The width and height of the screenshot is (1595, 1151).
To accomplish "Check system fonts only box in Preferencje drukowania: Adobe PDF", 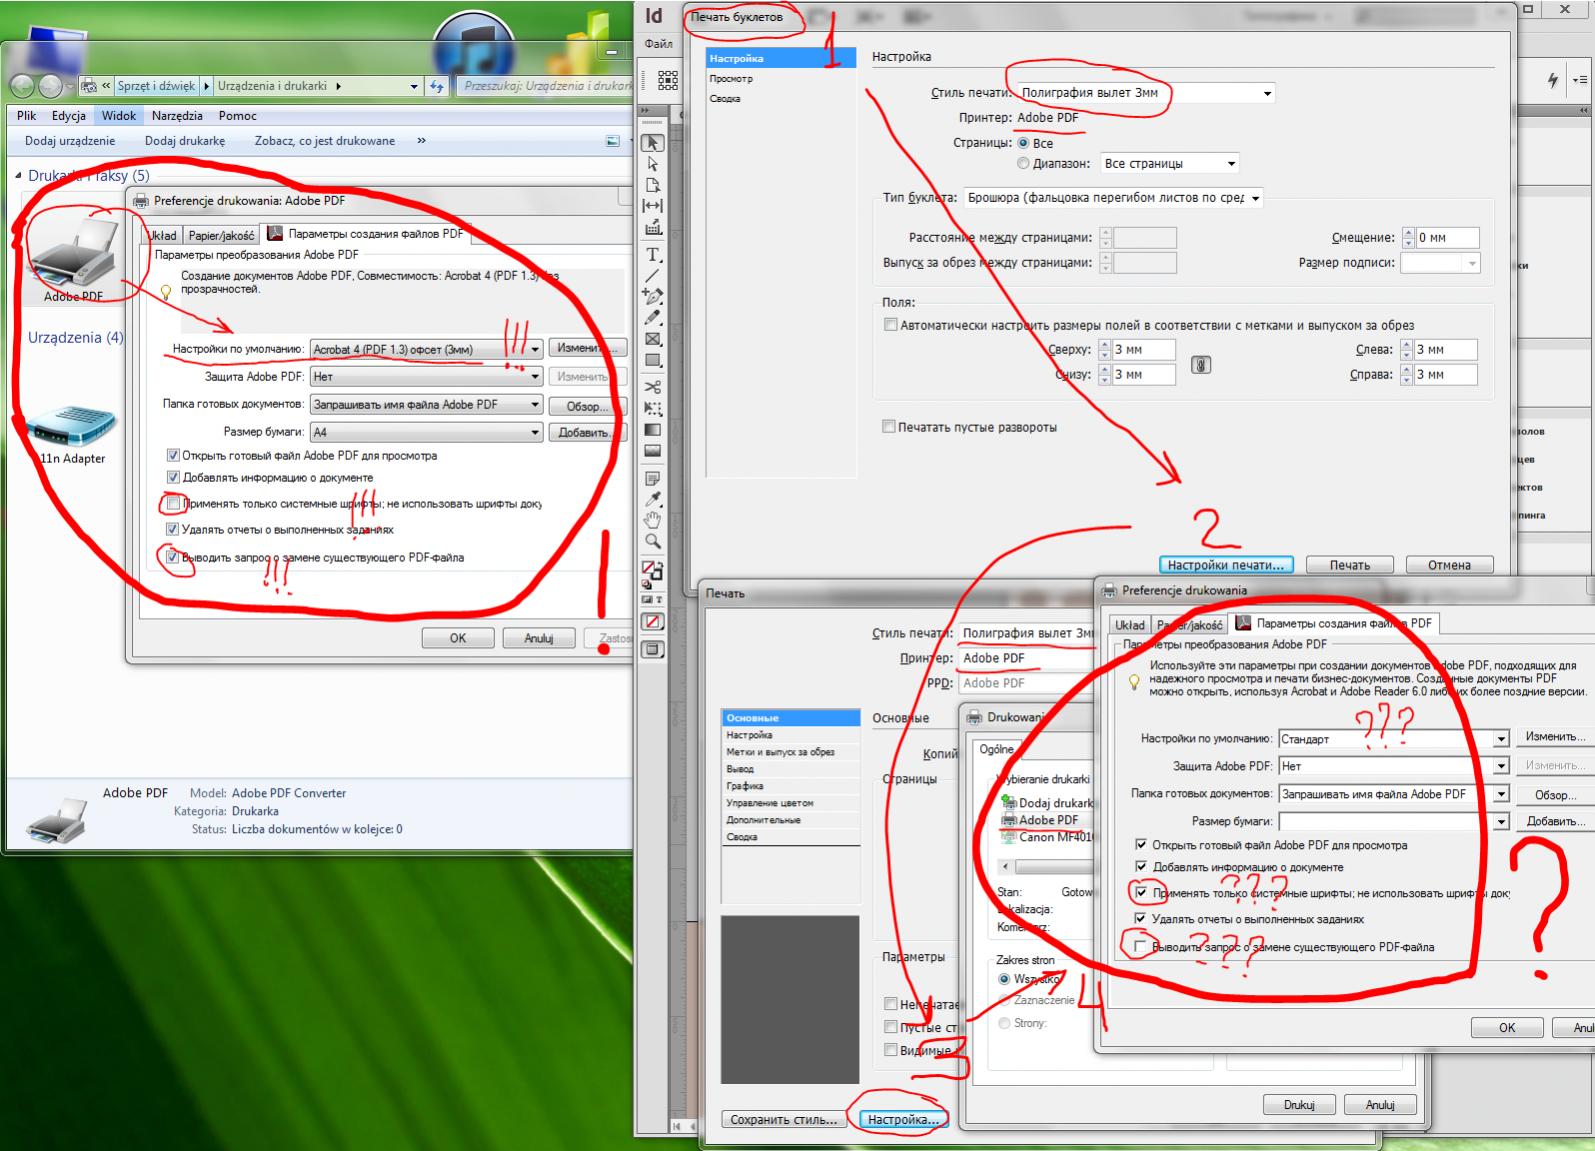I will (173, 504).
